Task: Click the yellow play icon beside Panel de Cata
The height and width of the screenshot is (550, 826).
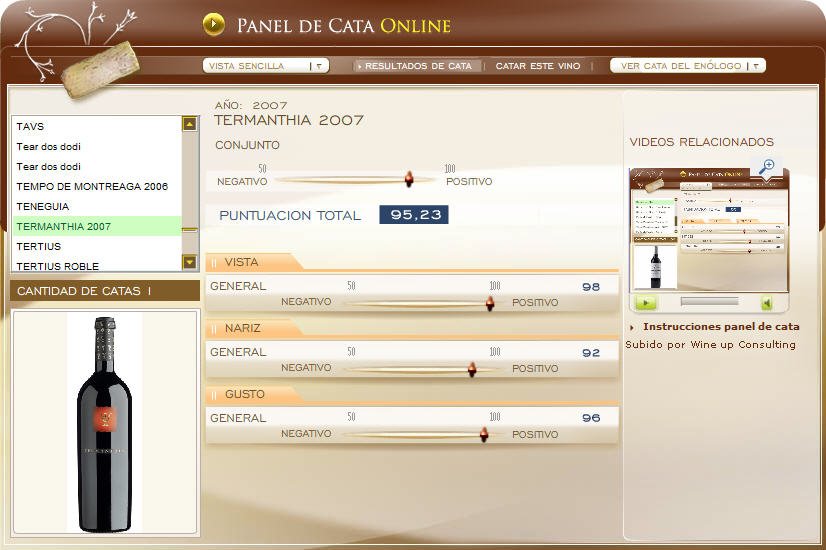Action: [x=213, y=24]
